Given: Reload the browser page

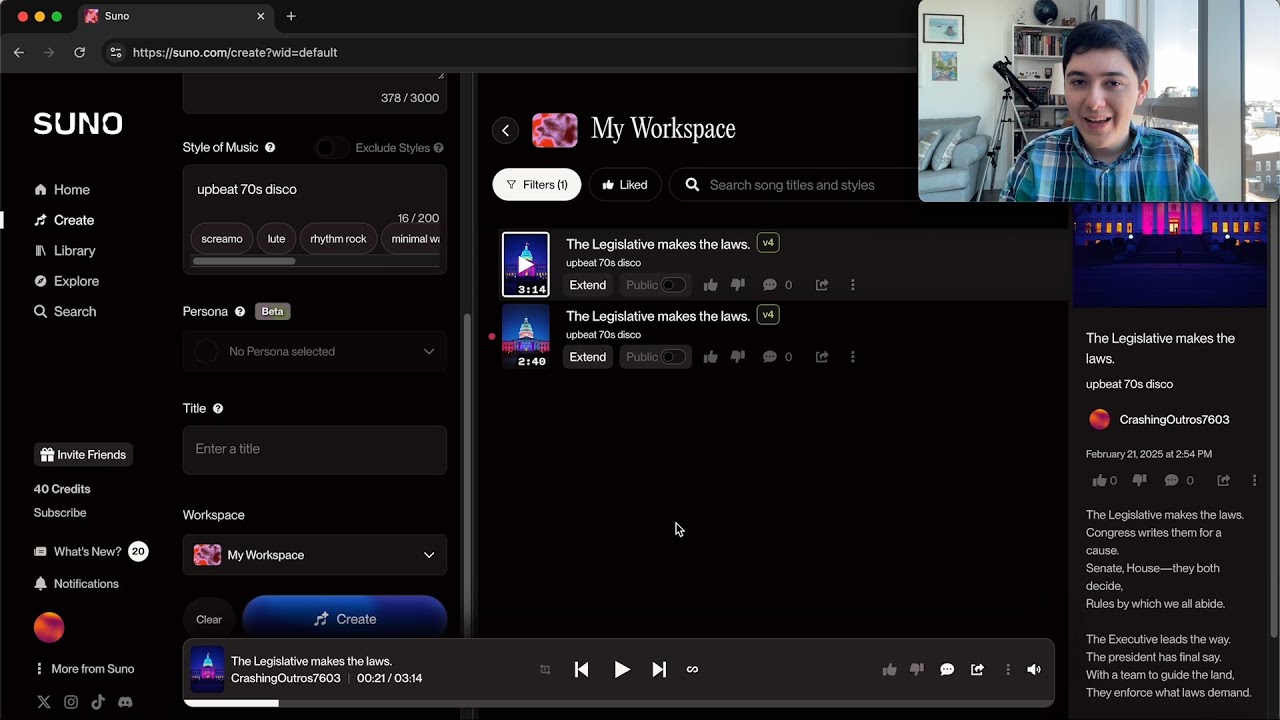Looking at the screenshot, I should [80, 52].
